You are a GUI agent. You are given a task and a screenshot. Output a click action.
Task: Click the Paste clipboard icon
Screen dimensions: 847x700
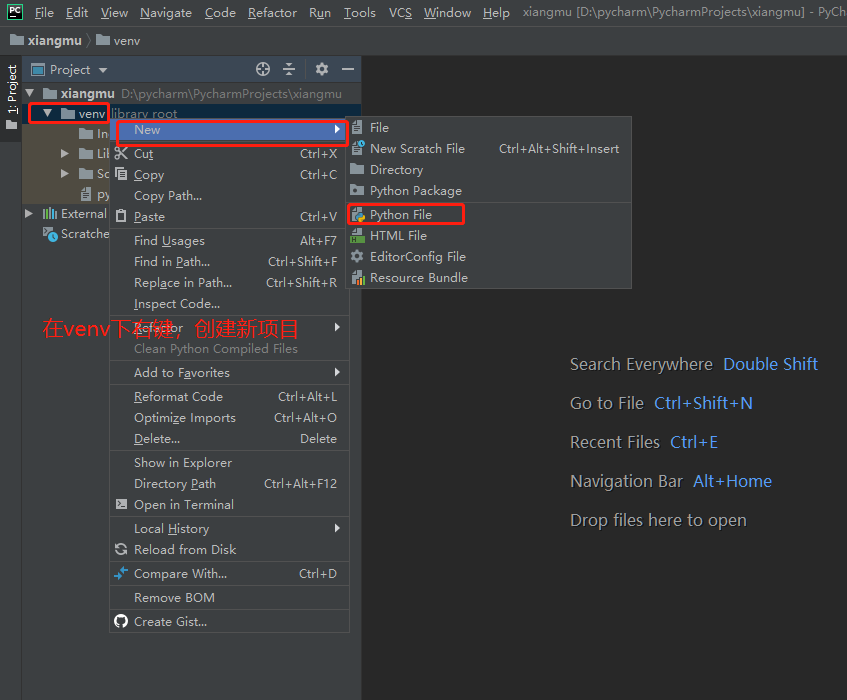pyautogui.click(x=122, y=217)
